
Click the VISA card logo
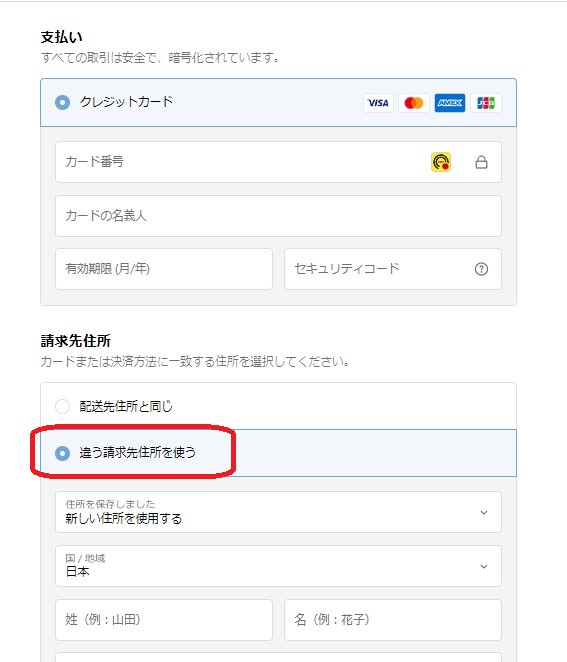(x=378, y=103)
